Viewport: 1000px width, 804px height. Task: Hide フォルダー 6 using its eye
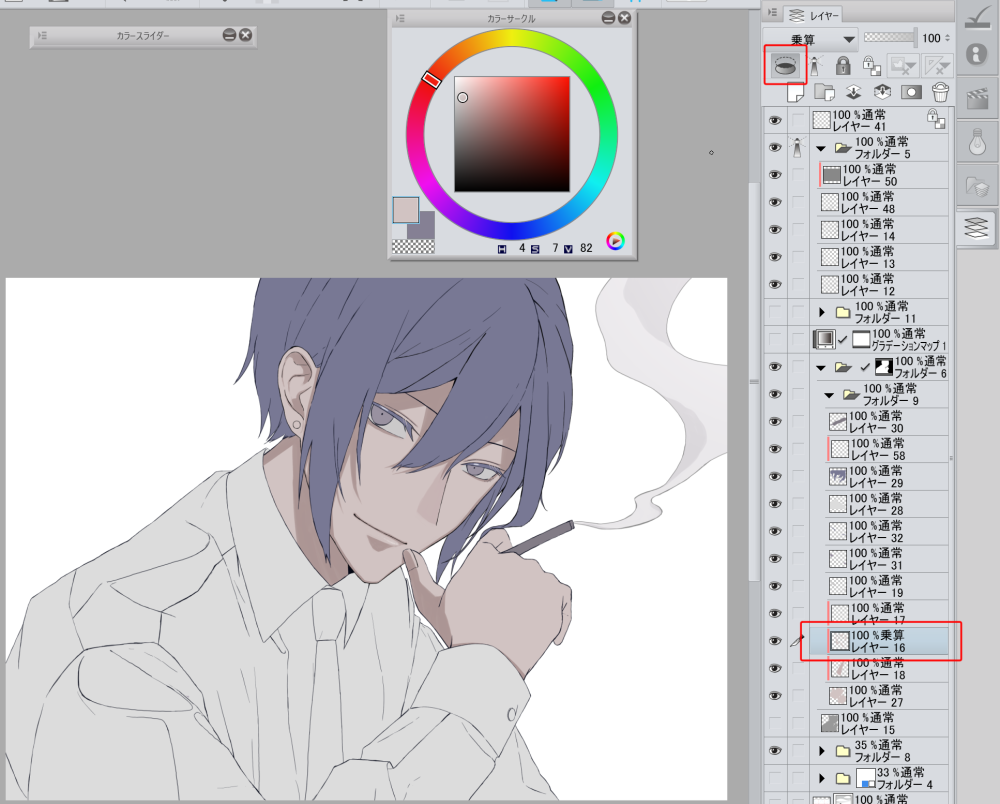click(775, 367)
